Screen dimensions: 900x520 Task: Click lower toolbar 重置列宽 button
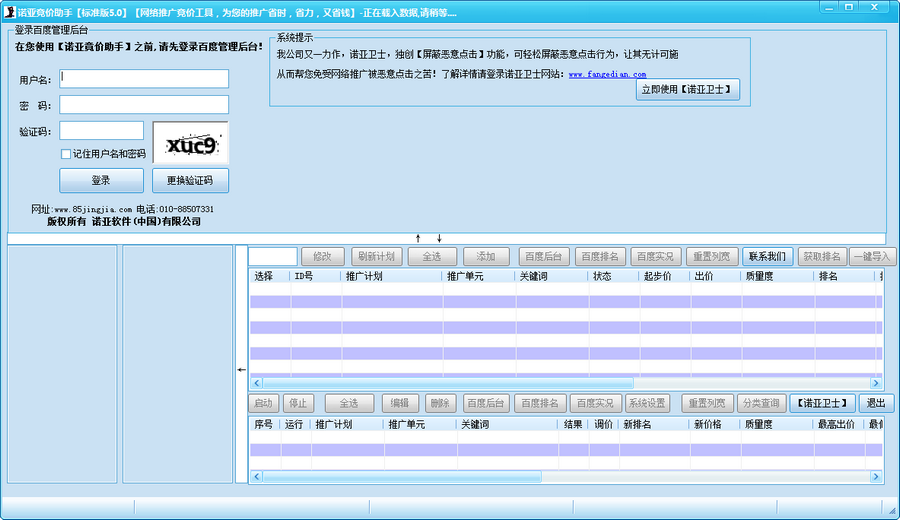707,403
